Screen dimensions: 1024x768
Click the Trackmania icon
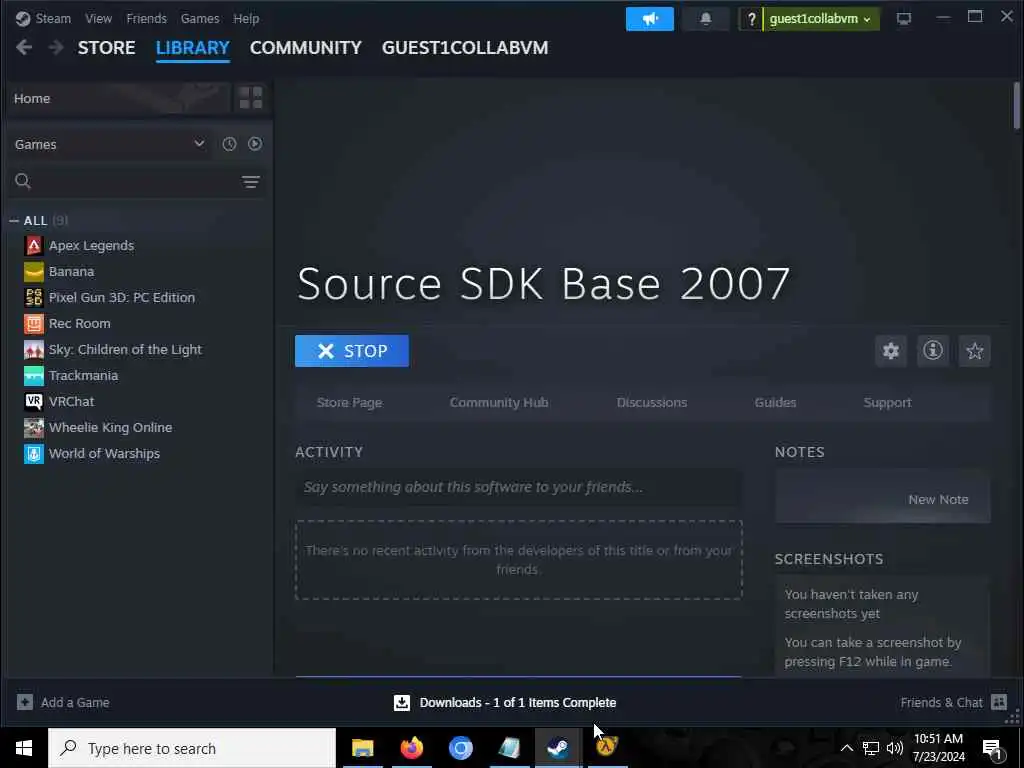pyautogui.click(x=34, y=376)
